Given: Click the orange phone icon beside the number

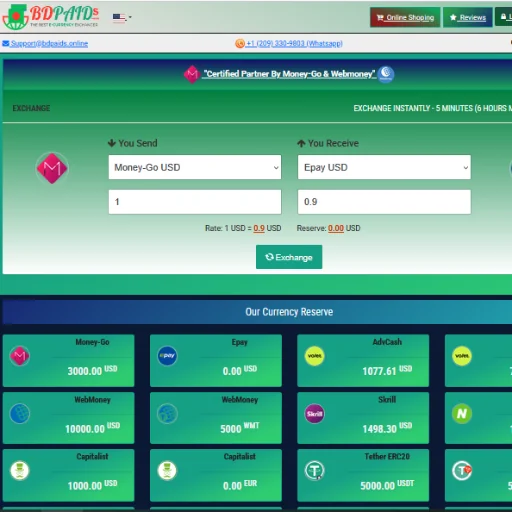Looking at the screenshot, I should pyautogui.click(x=240, y=44).
